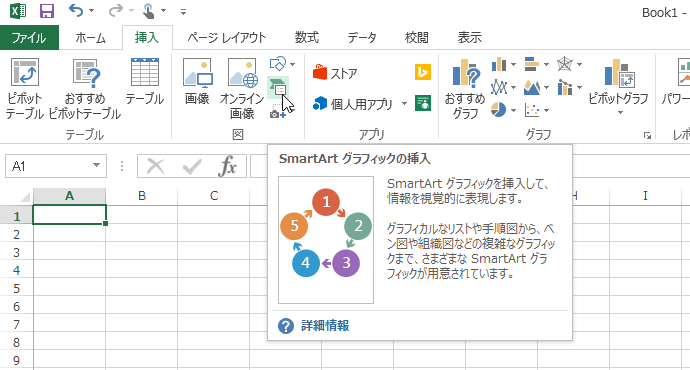Select row 9 header
The height and width of the screenshot is (370, 690).
(16, 361)
